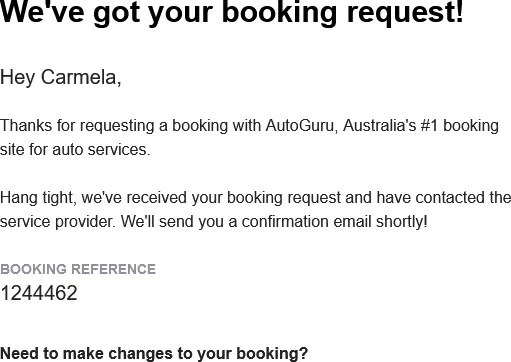Click the phrase "Hang tight,"

click(38, 198)
